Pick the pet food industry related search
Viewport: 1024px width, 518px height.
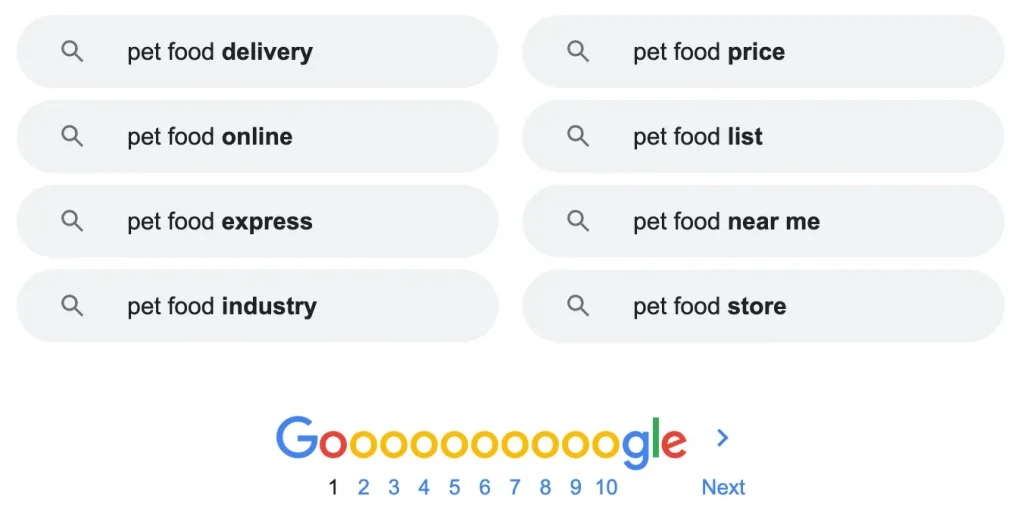[257, 306]
